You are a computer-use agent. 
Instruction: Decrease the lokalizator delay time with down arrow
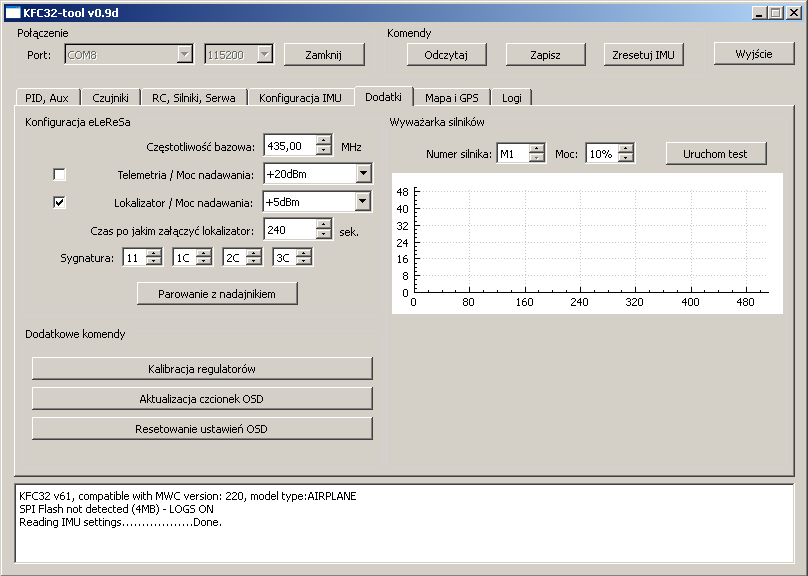tap(323, 235)
